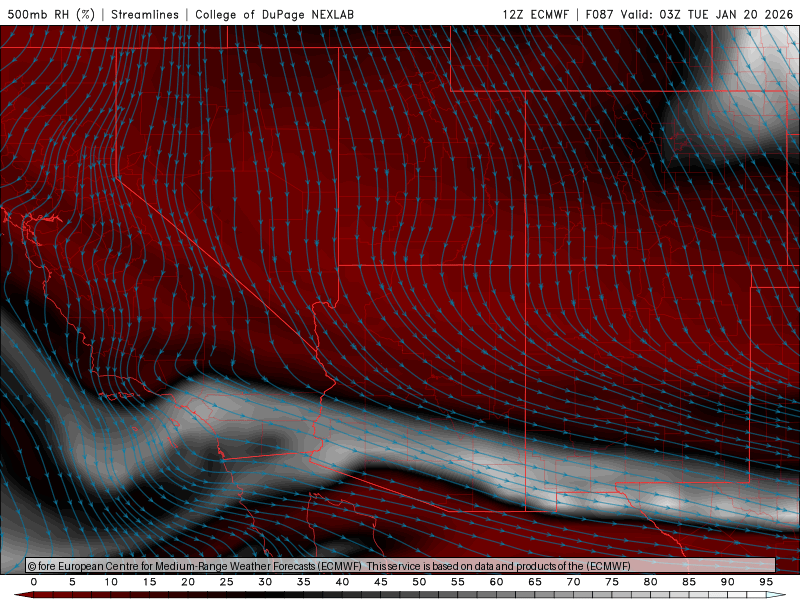Select the '35' value on the RH scale
This screenshot has height=600, width=800.
coord(304,582)
